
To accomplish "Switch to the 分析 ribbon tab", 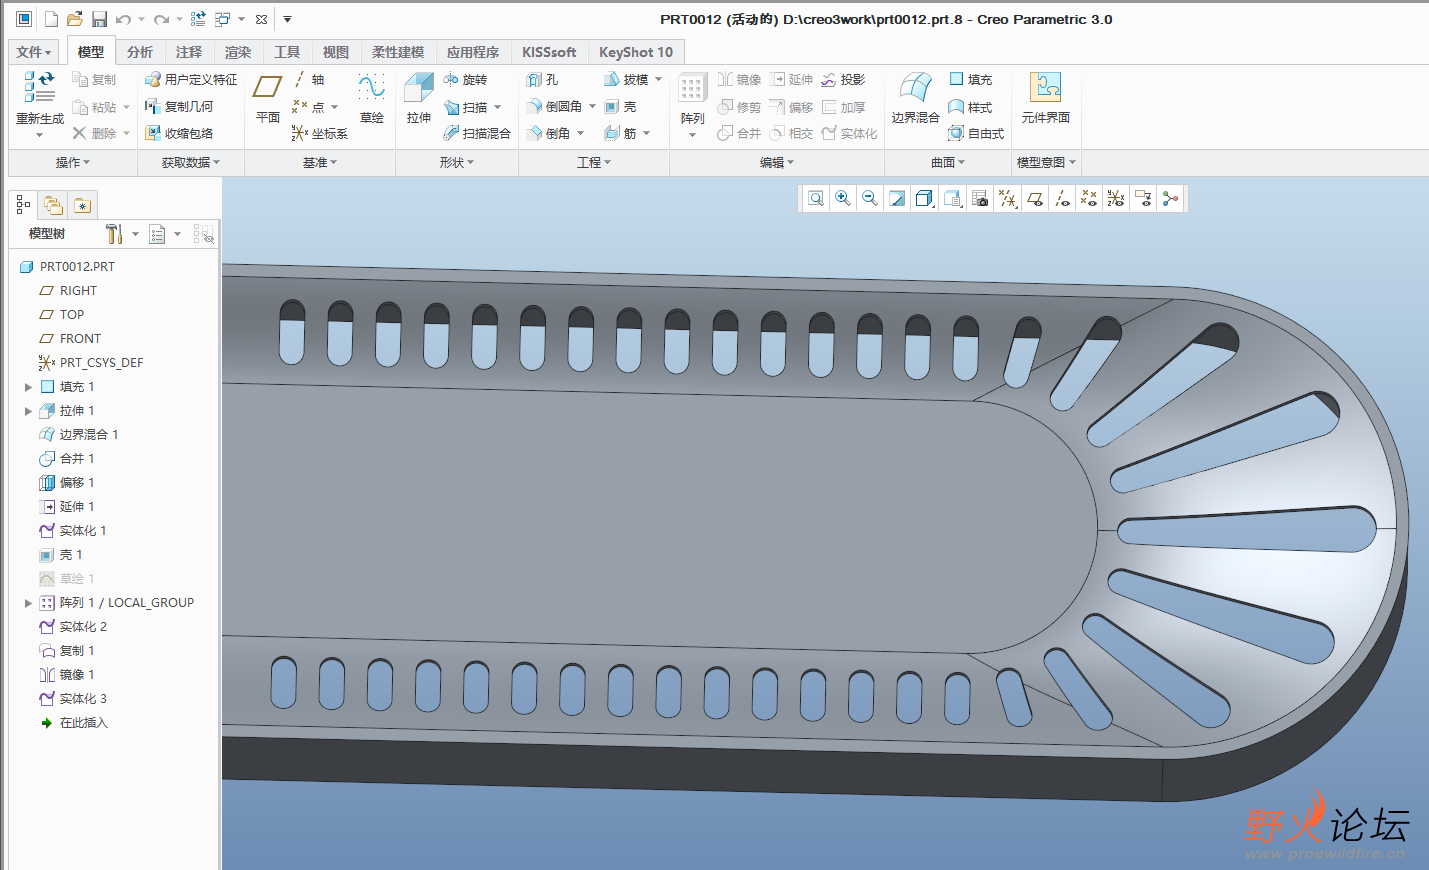I will 140,52.
